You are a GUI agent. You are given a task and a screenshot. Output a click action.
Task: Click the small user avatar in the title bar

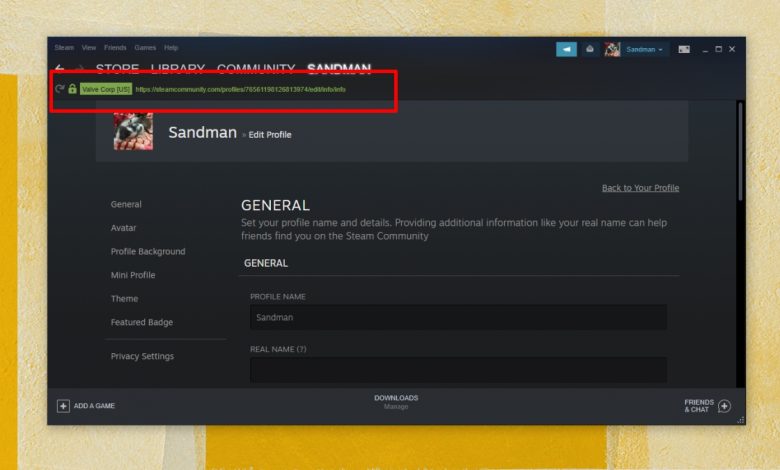click(x=612, y=49)
